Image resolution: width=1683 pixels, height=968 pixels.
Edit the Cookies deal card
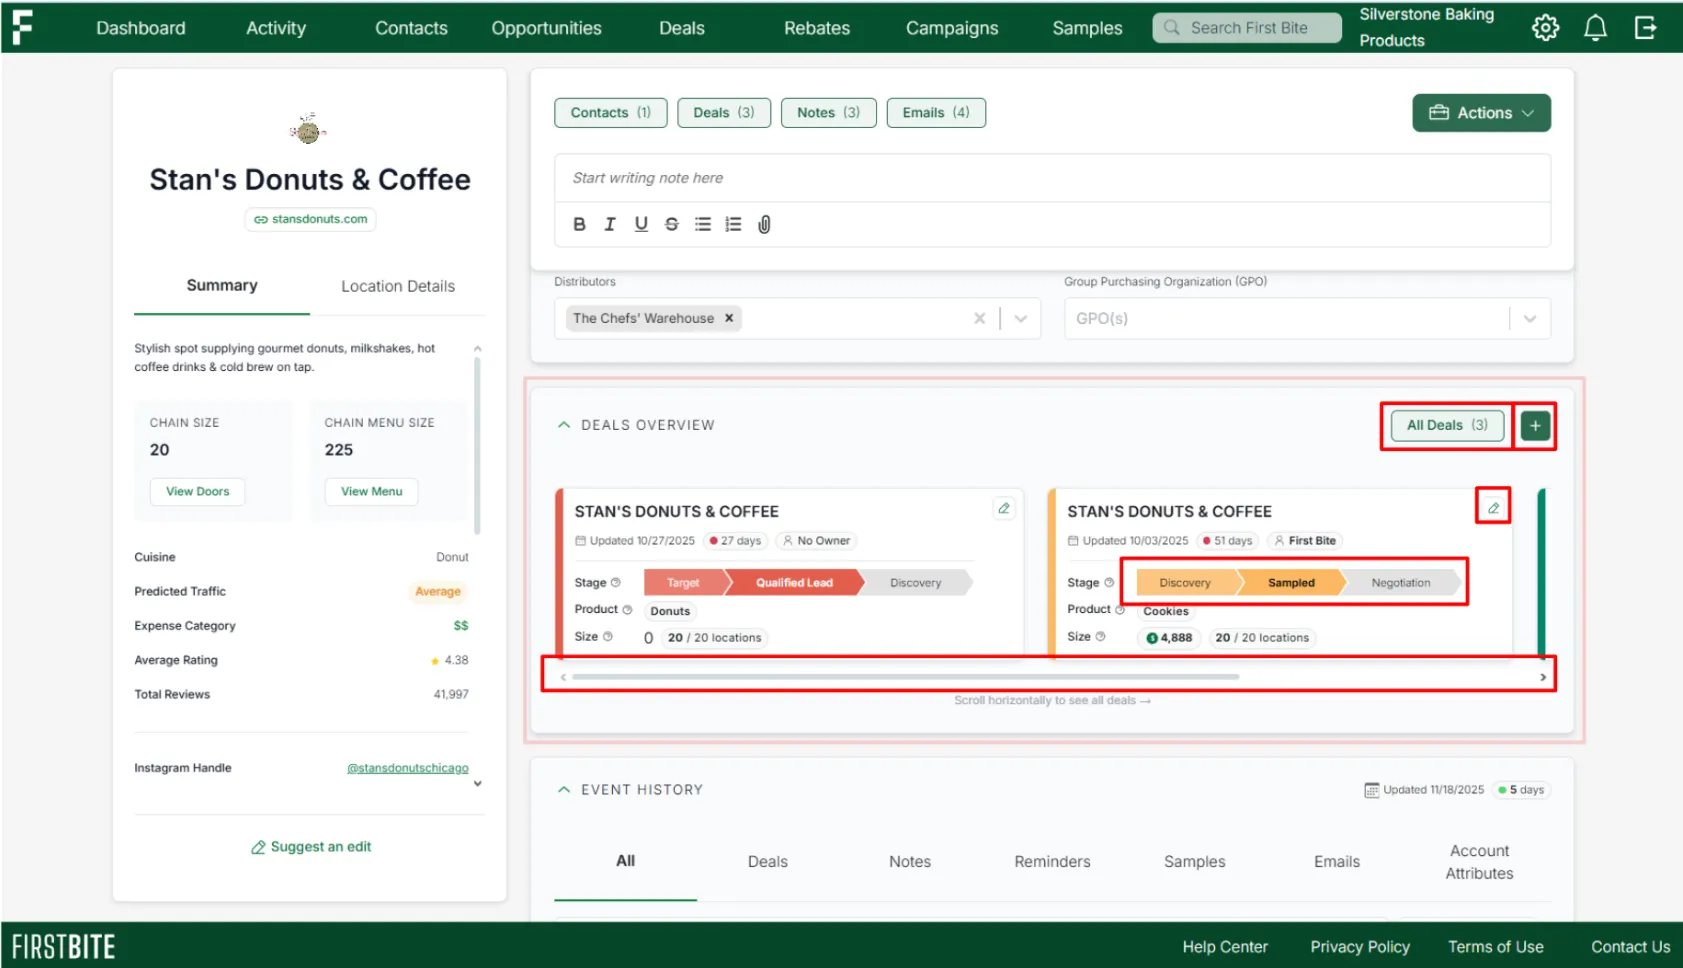[1493, 508]
